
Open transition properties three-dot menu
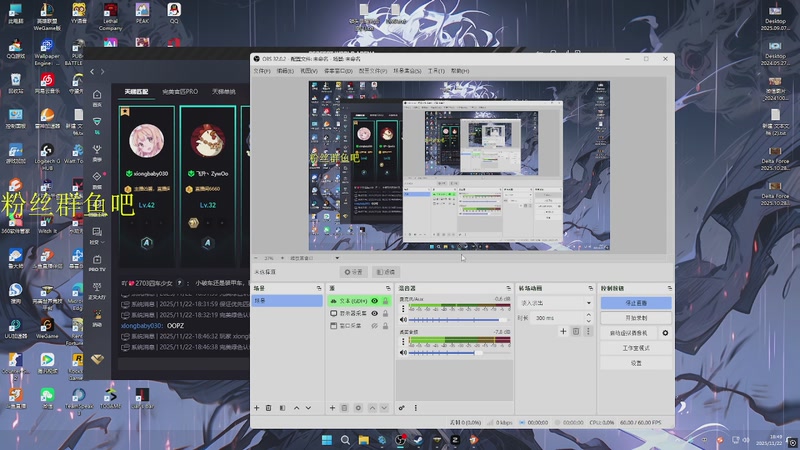click(588, 331)
